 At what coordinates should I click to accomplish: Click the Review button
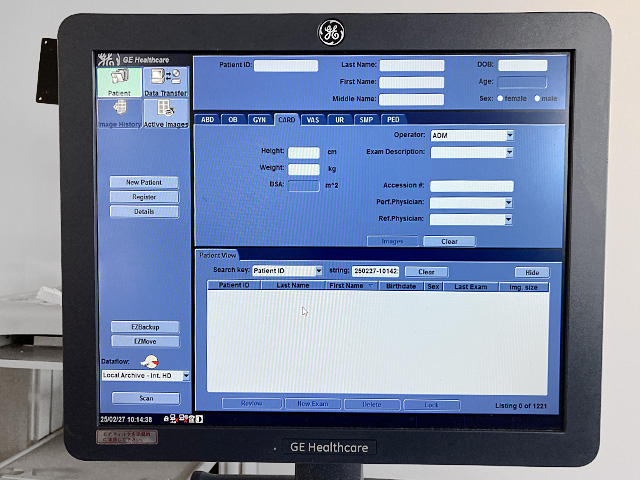251,404
